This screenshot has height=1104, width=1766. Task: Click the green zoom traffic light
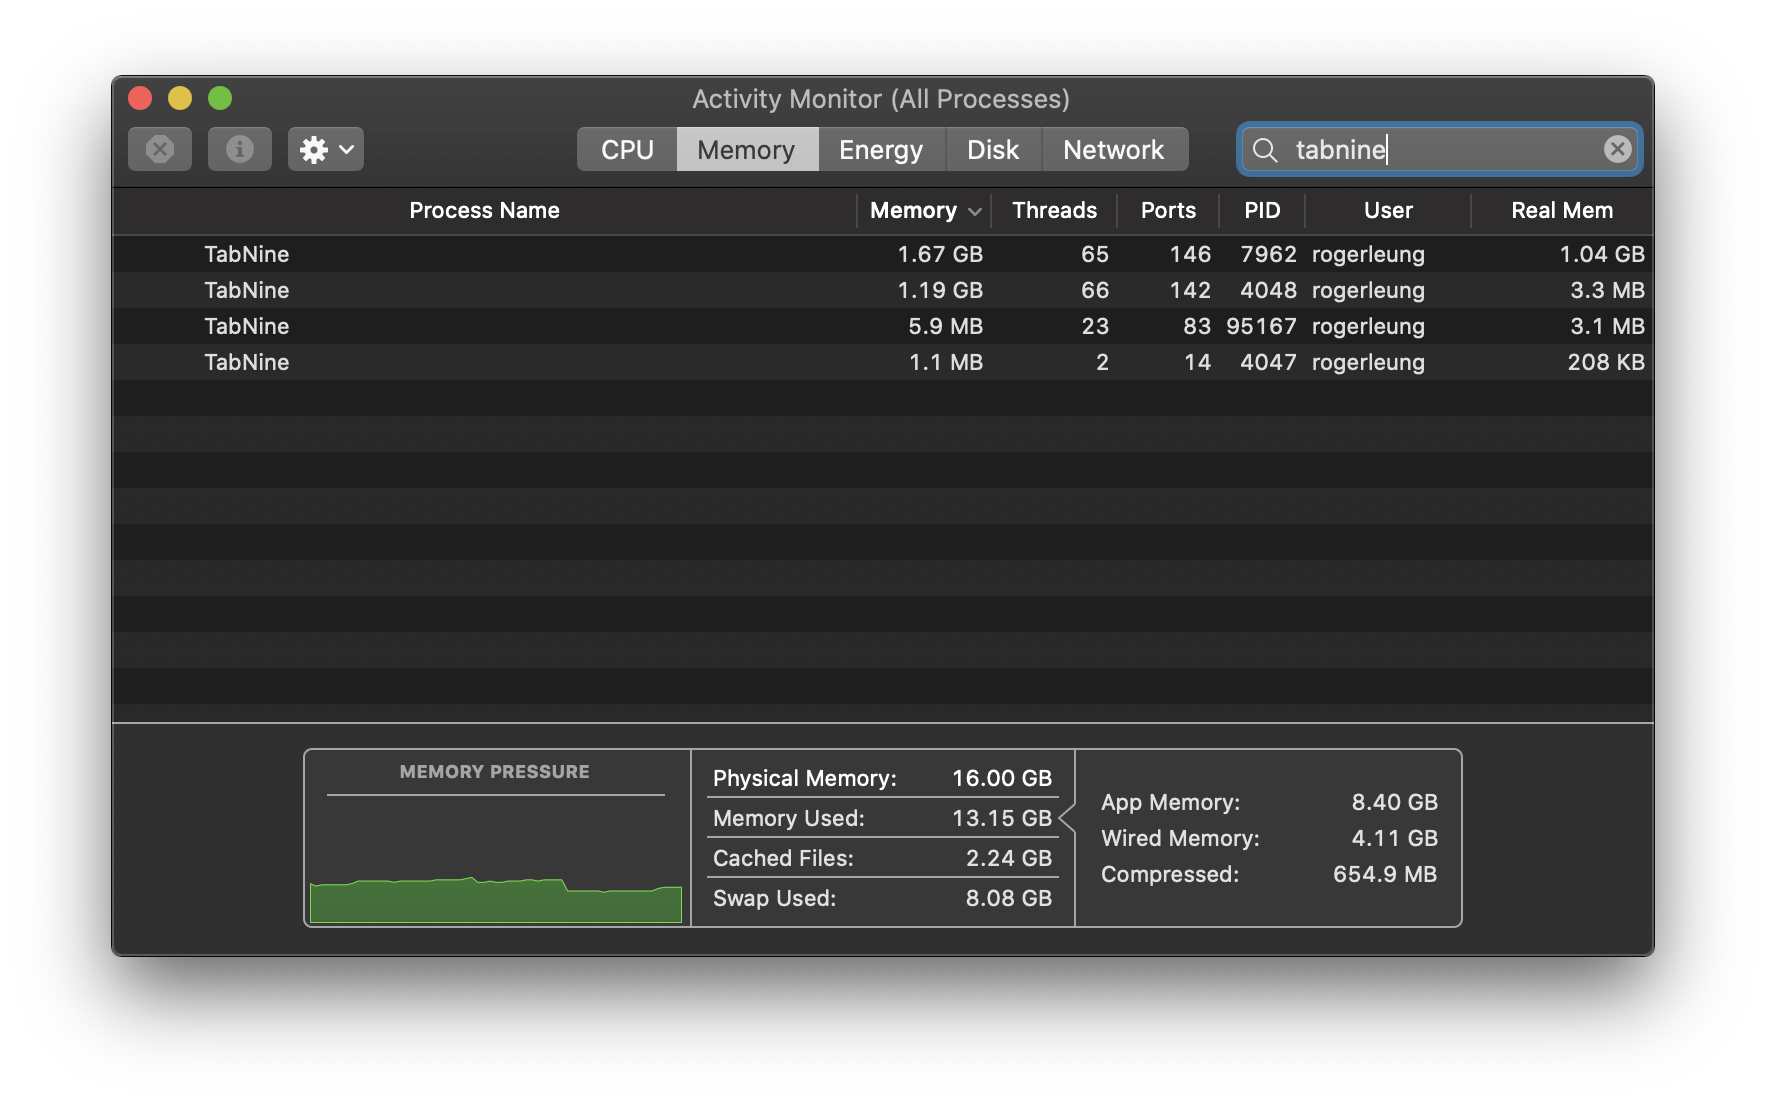click(x=220, y=98)
